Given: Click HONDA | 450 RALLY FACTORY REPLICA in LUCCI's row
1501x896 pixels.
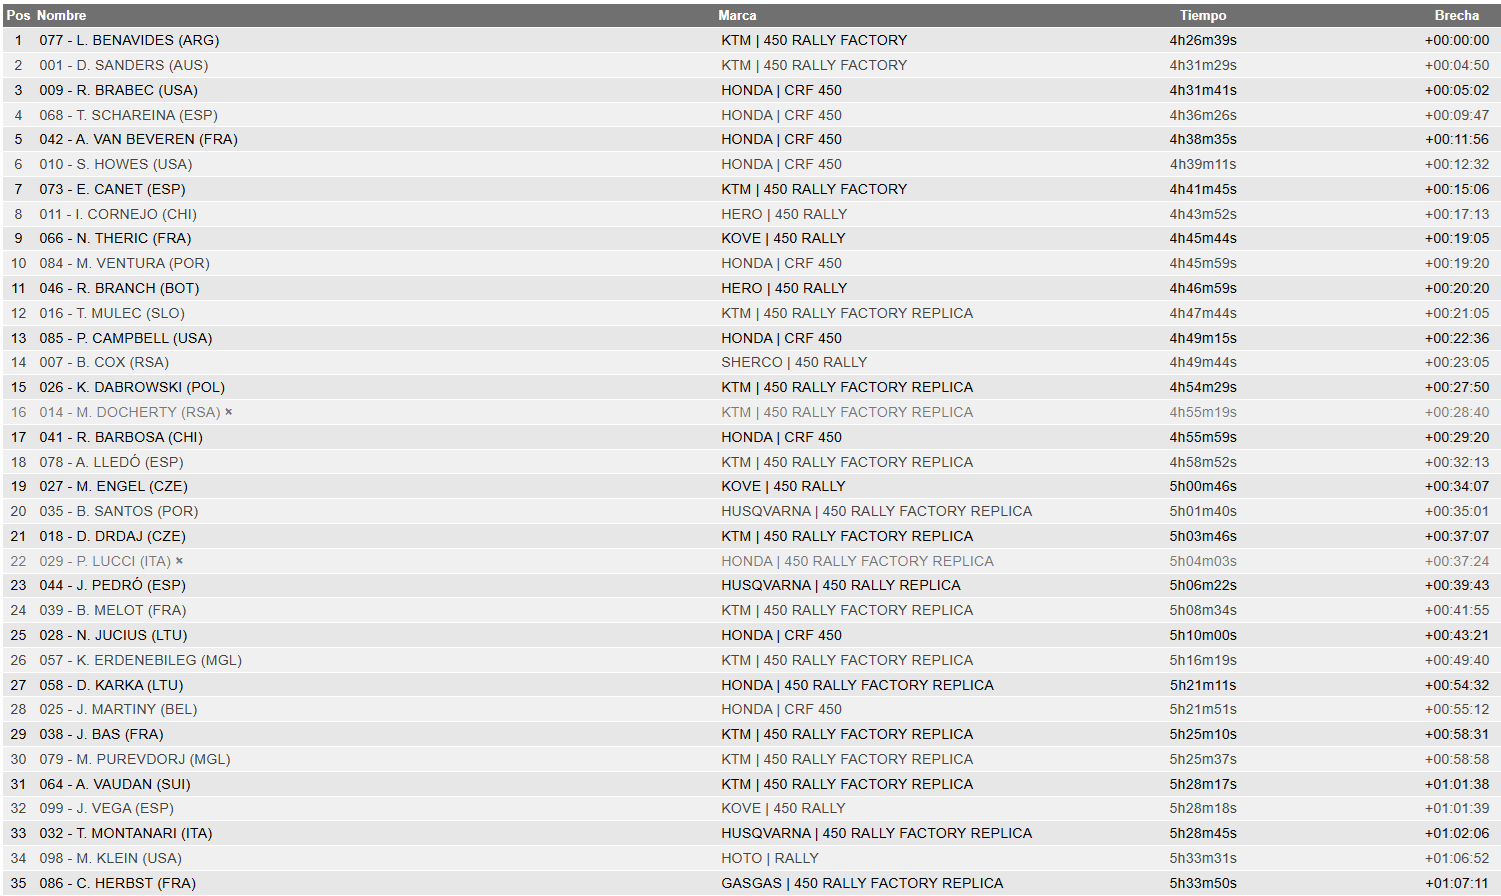Looking at the screenshot, I should (x=858, y=561).
